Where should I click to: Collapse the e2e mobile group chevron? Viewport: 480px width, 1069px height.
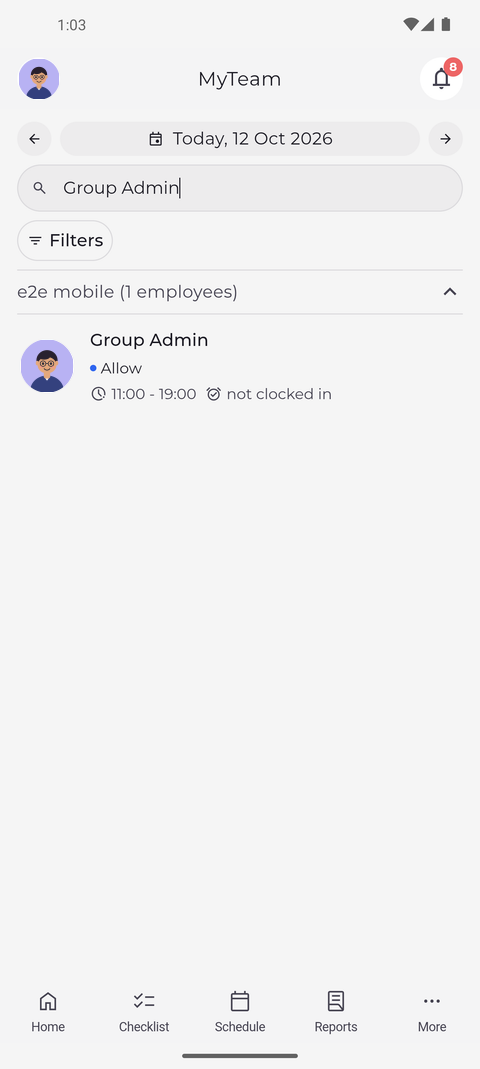tap(449, 292)
